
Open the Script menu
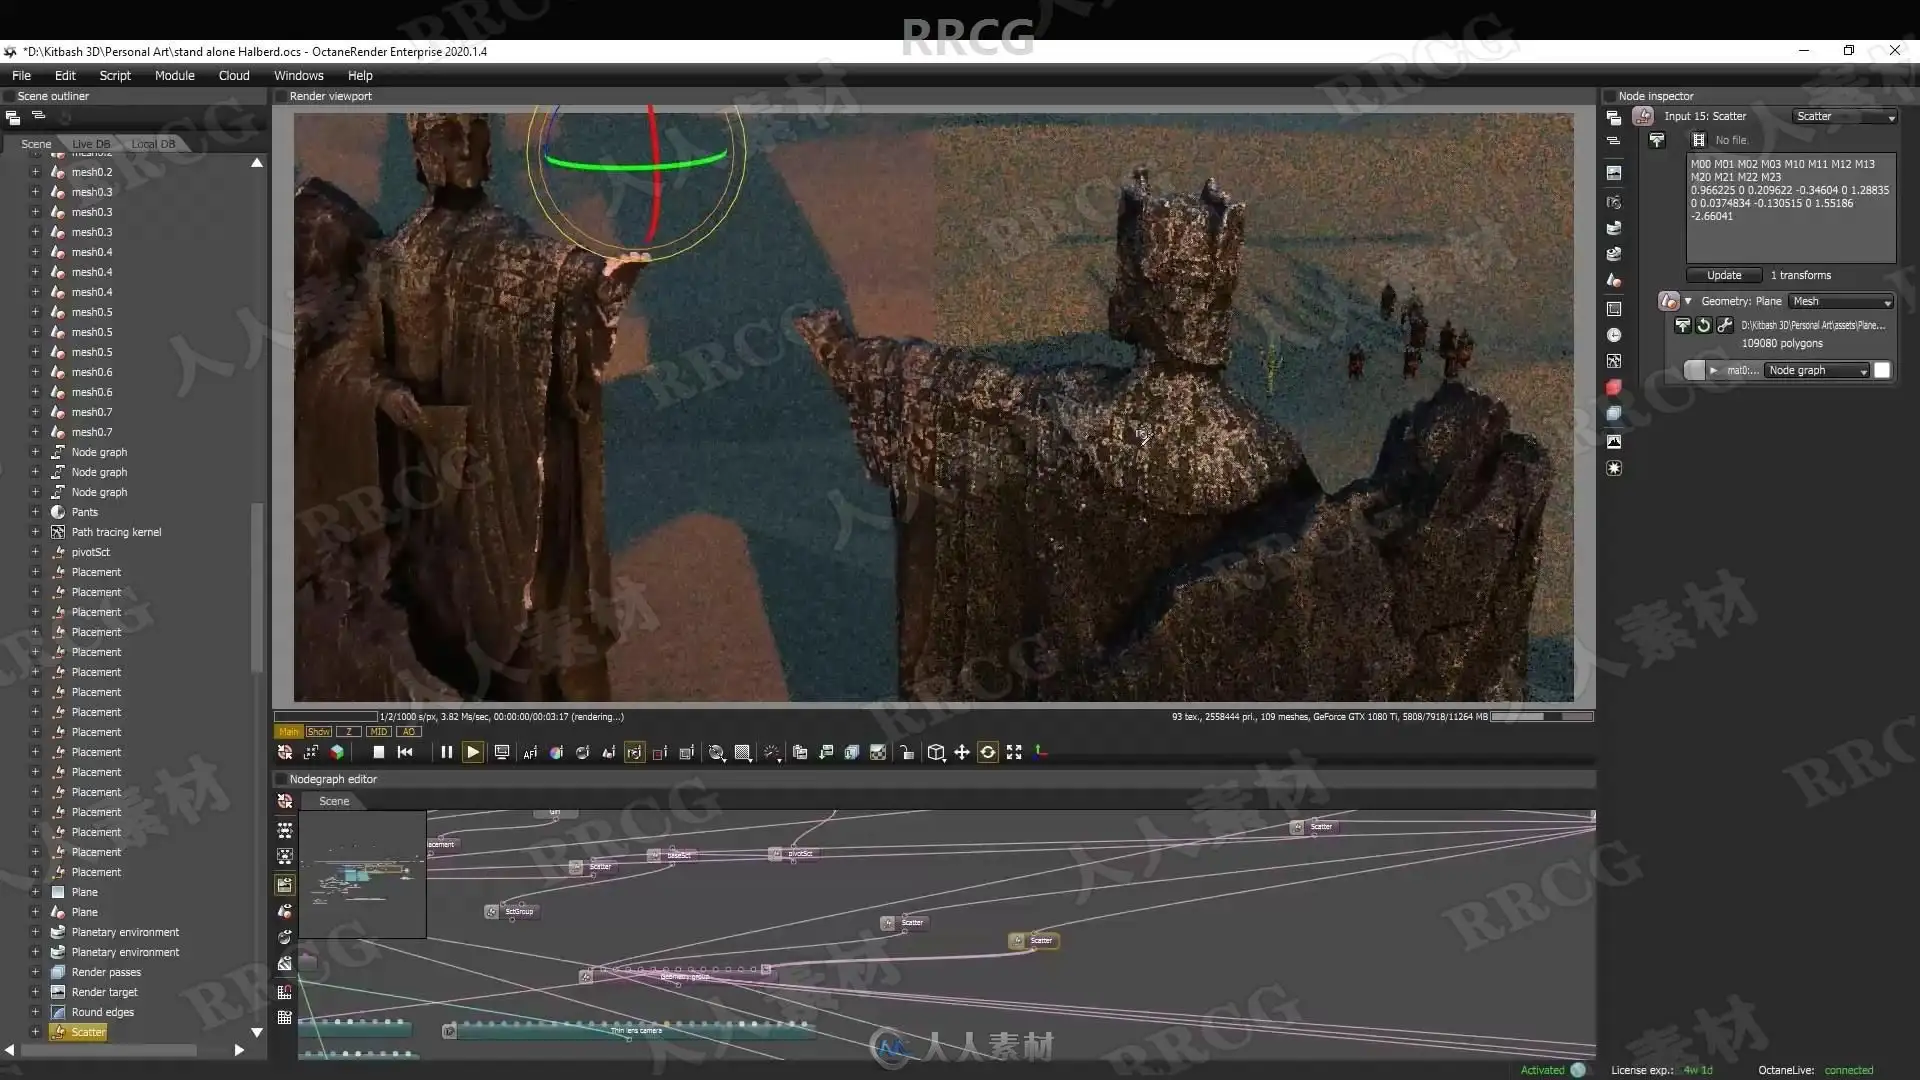coord(115,75)
